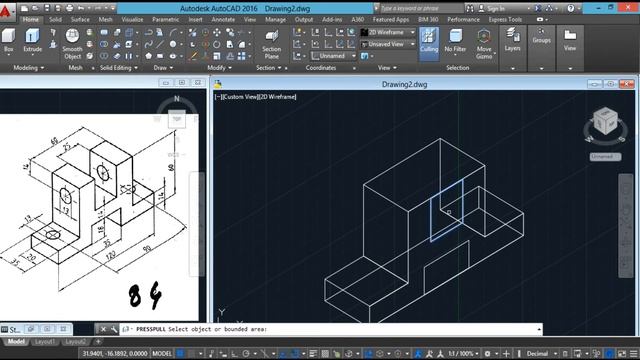
Task: Open the Help question mark icon
Action: pyautogui.click(x=571, y=9)
